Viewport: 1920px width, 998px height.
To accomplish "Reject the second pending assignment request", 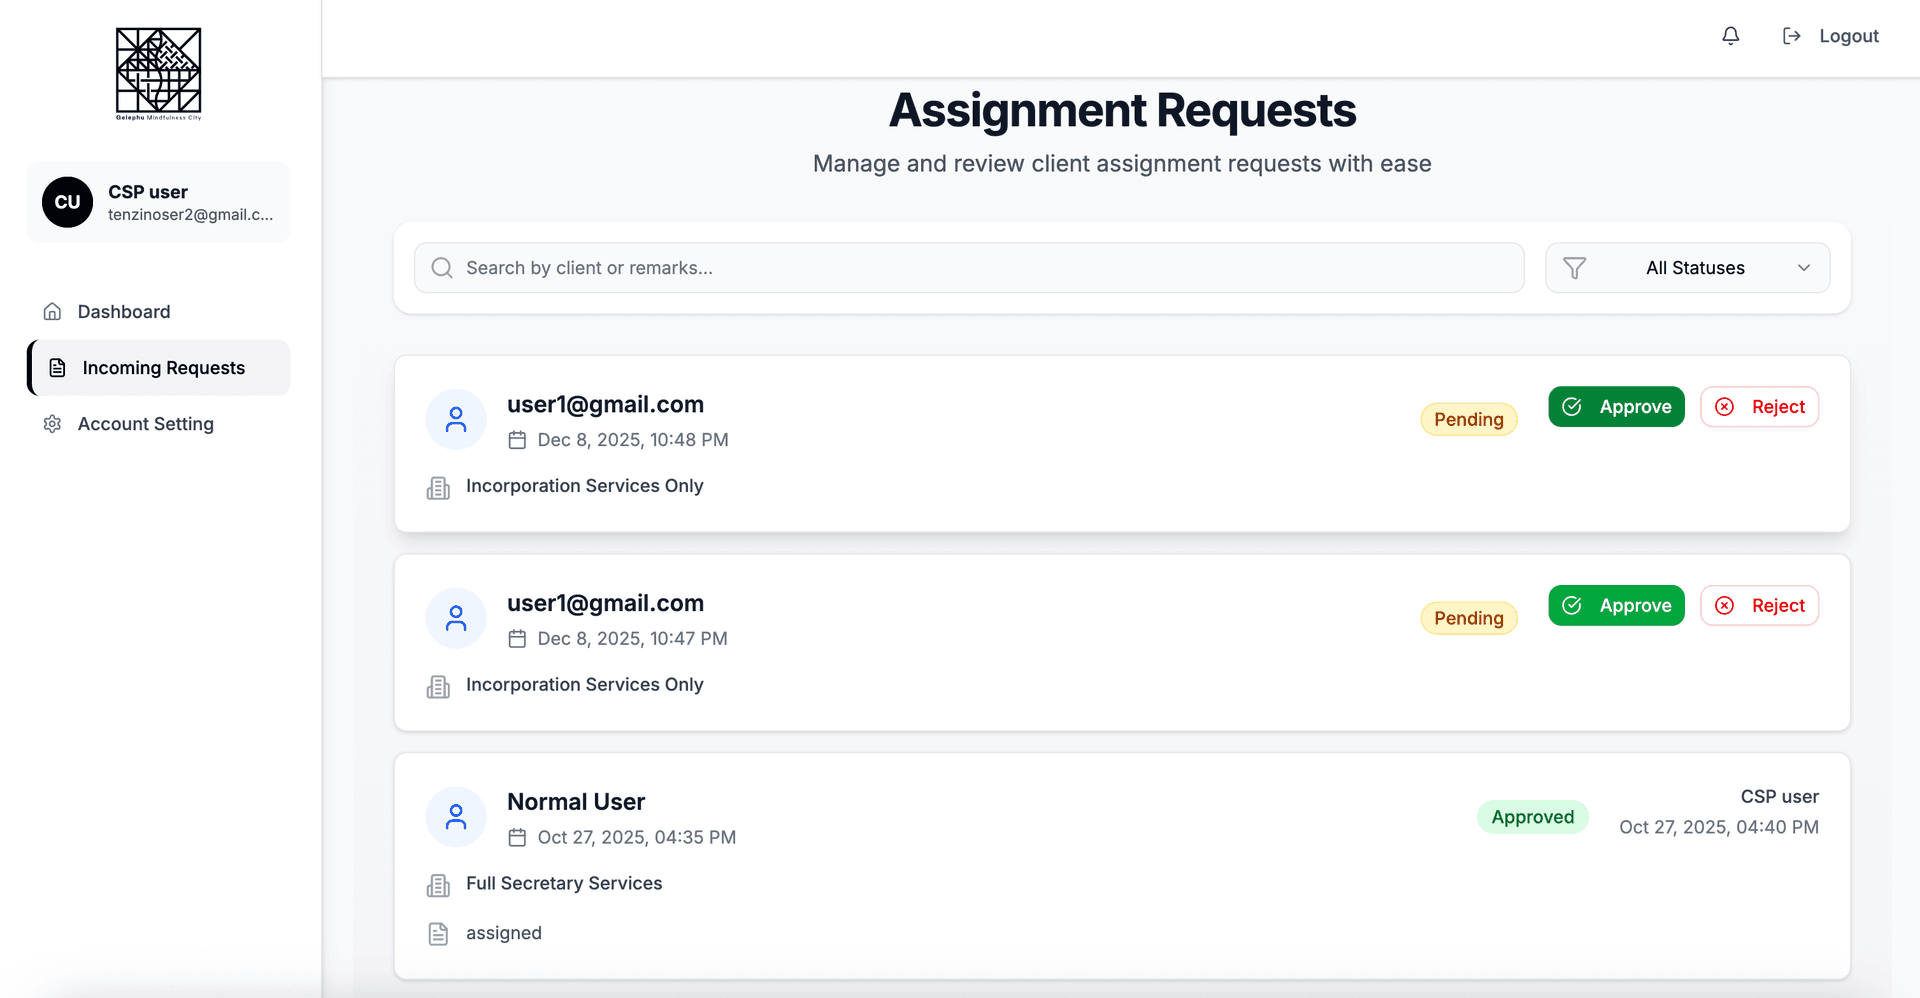I will coord(1759,605).
